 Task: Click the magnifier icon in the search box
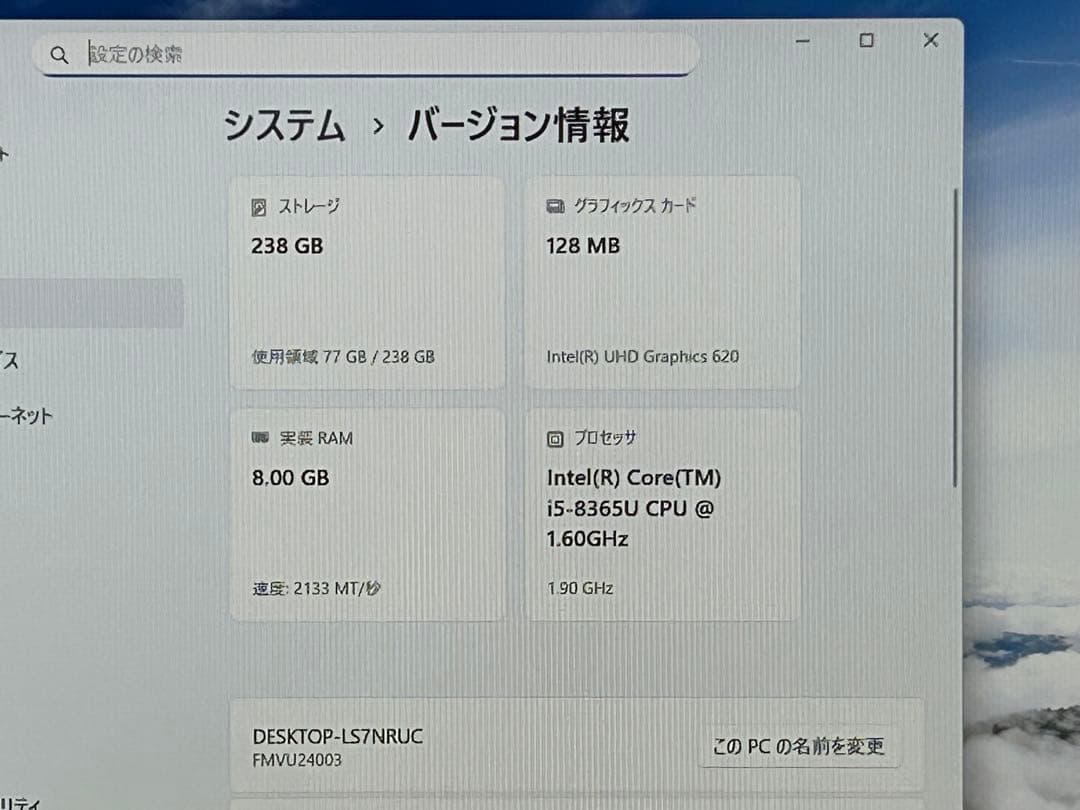59,55
